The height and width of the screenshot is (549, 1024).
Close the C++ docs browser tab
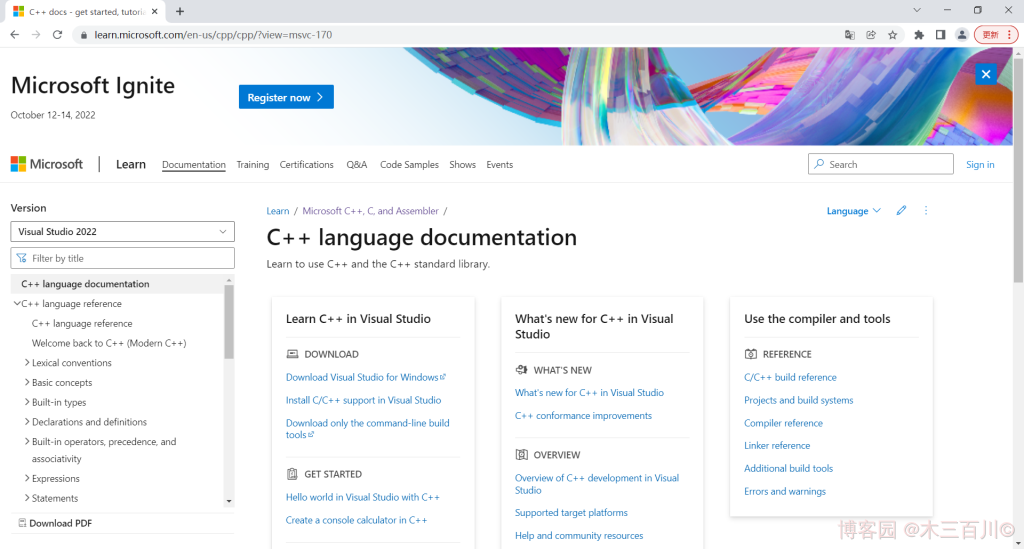tap(155, 11)
